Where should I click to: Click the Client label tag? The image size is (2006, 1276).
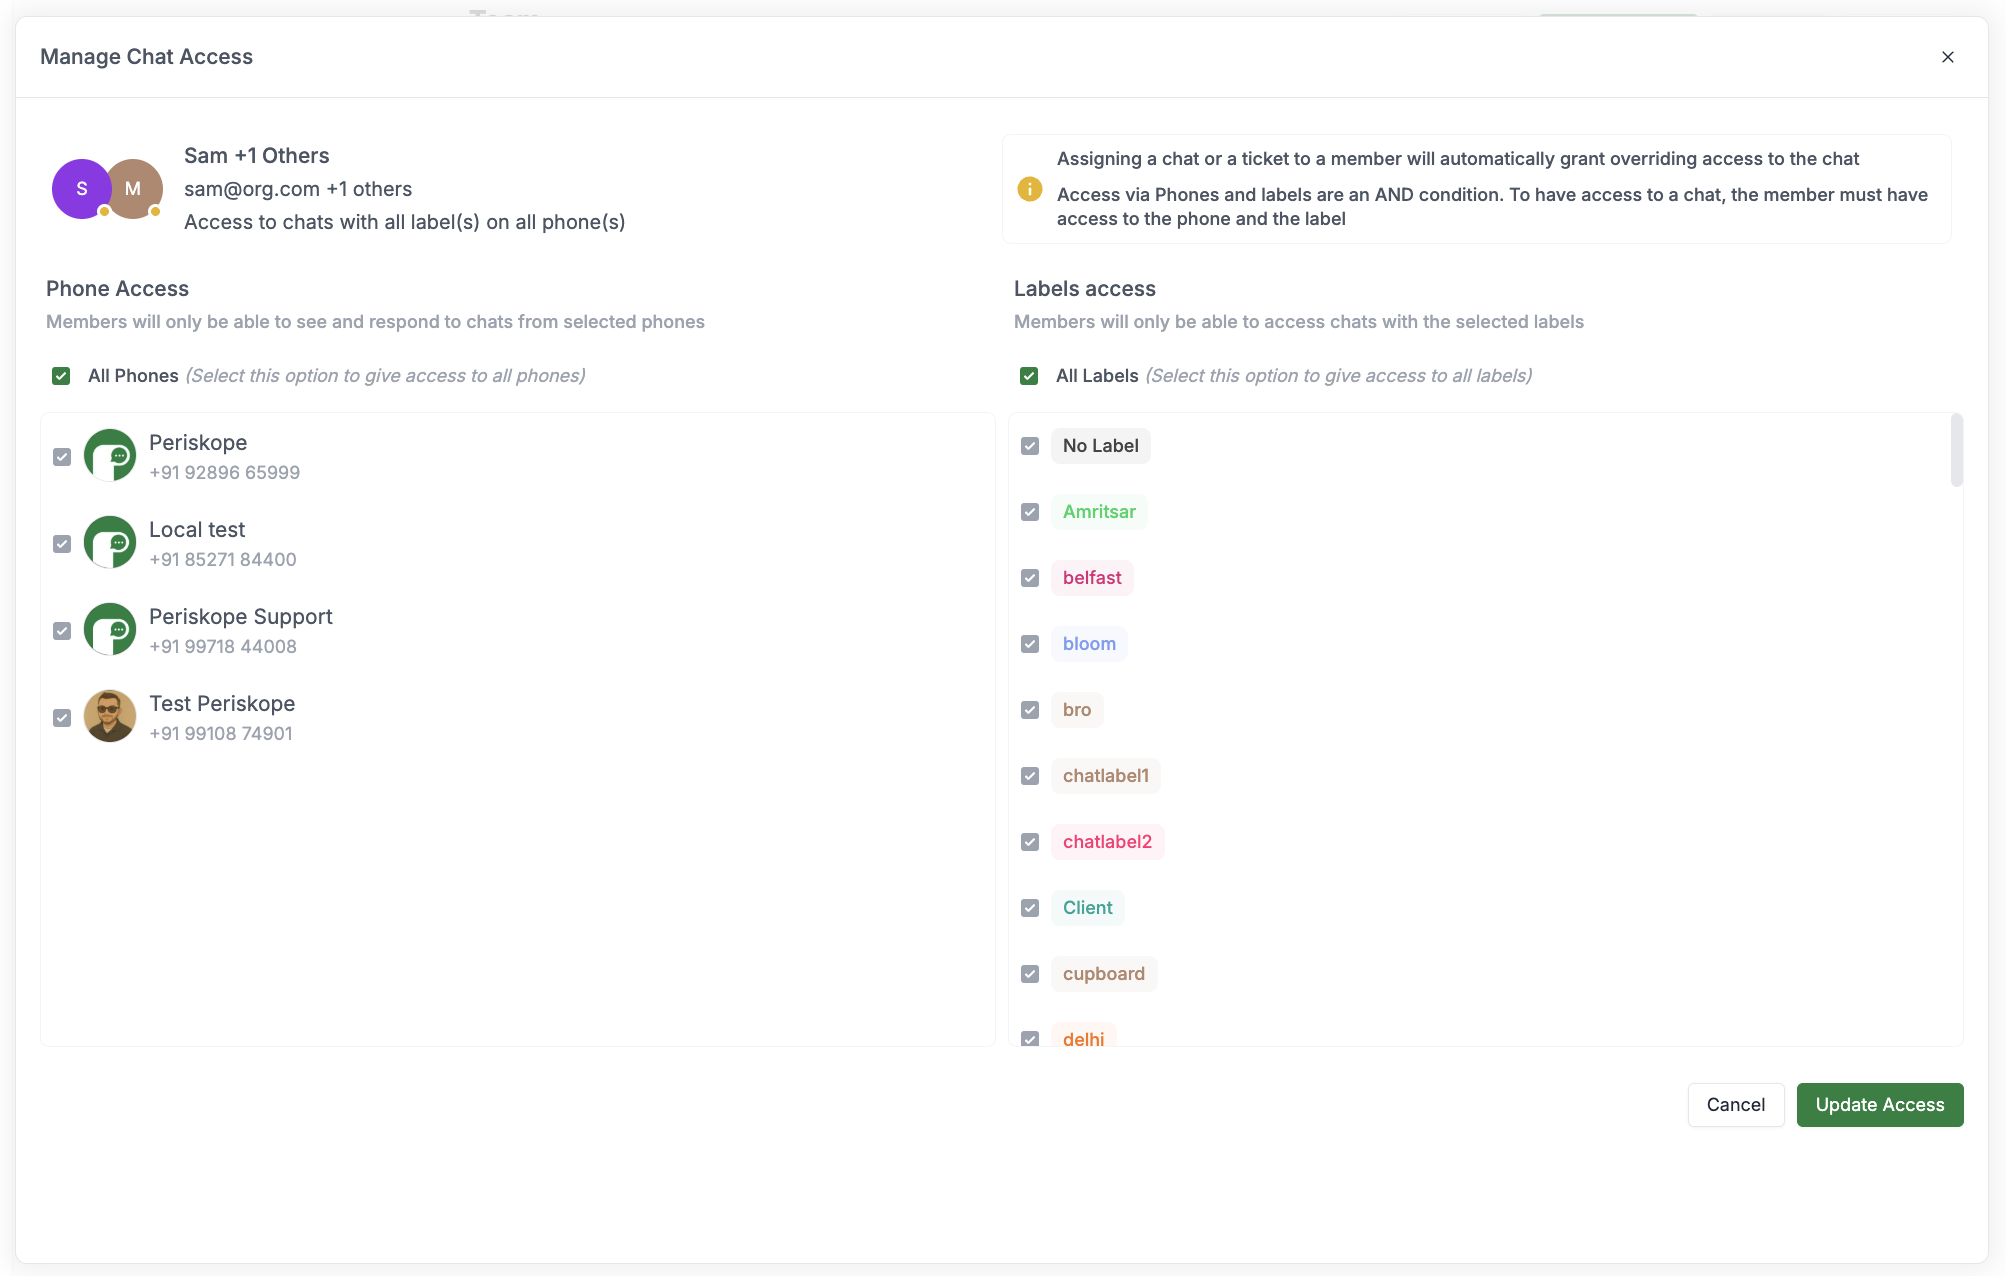click(x=1087, y=907)
